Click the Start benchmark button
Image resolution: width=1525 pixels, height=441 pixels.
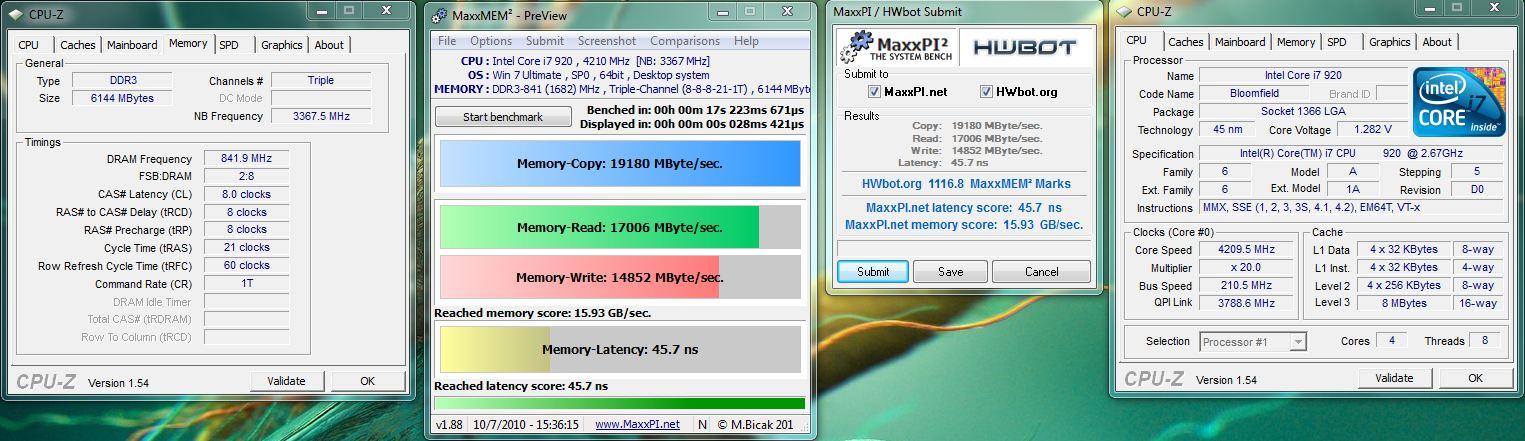pyautogui.click(x=503, y=117)
